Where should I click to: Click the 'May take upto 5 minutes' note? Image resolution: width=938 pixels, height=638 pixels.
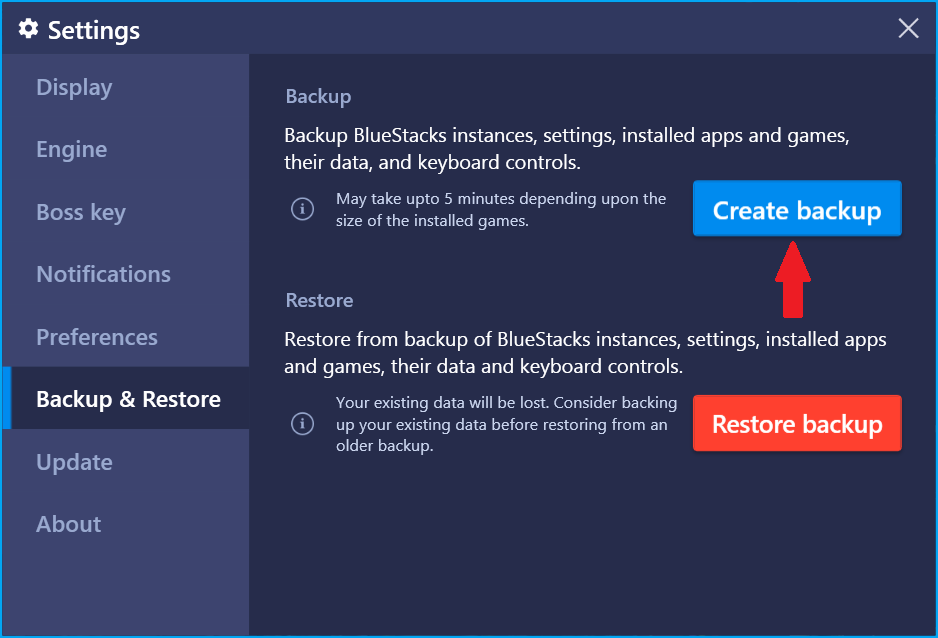tap(501, 209)
